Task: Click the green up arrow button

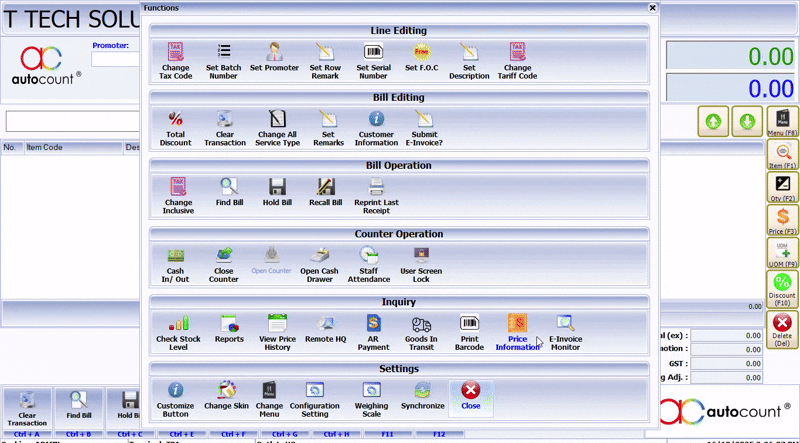Action: click(714, 121)
